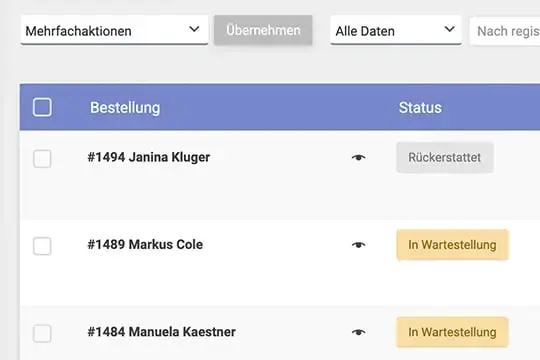Viewport: 540px width, 360px height.
Task: Click the chevron arrow of Mehrfachaktionen
Action: pyautogui.click(x=194, y=29)
